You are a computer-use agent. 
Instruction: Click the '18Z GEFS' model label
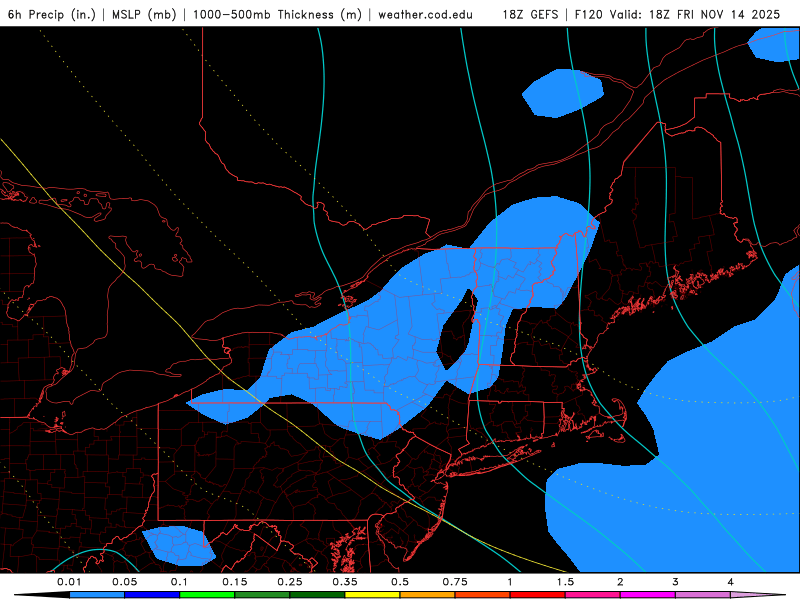pos(530,14)
